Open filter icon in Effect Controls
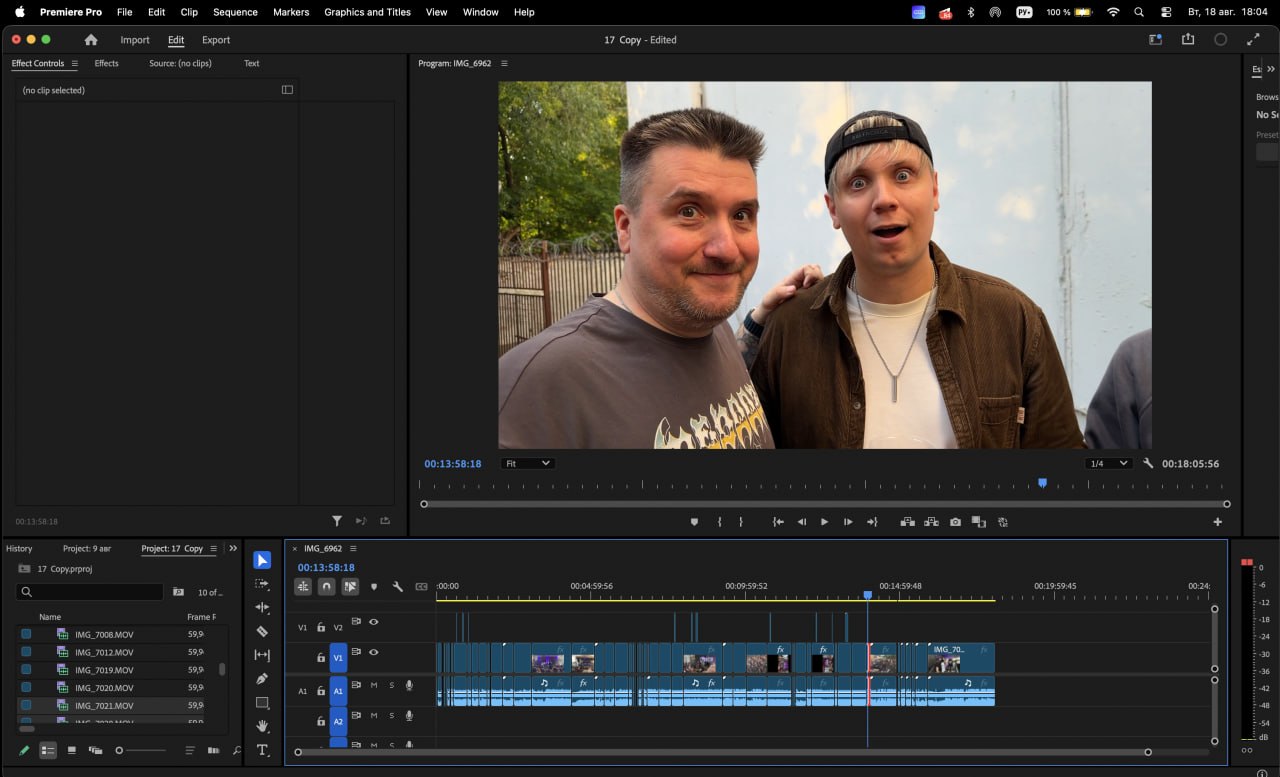Screen dimensions: 1280x777 click(x=337, y=521)
